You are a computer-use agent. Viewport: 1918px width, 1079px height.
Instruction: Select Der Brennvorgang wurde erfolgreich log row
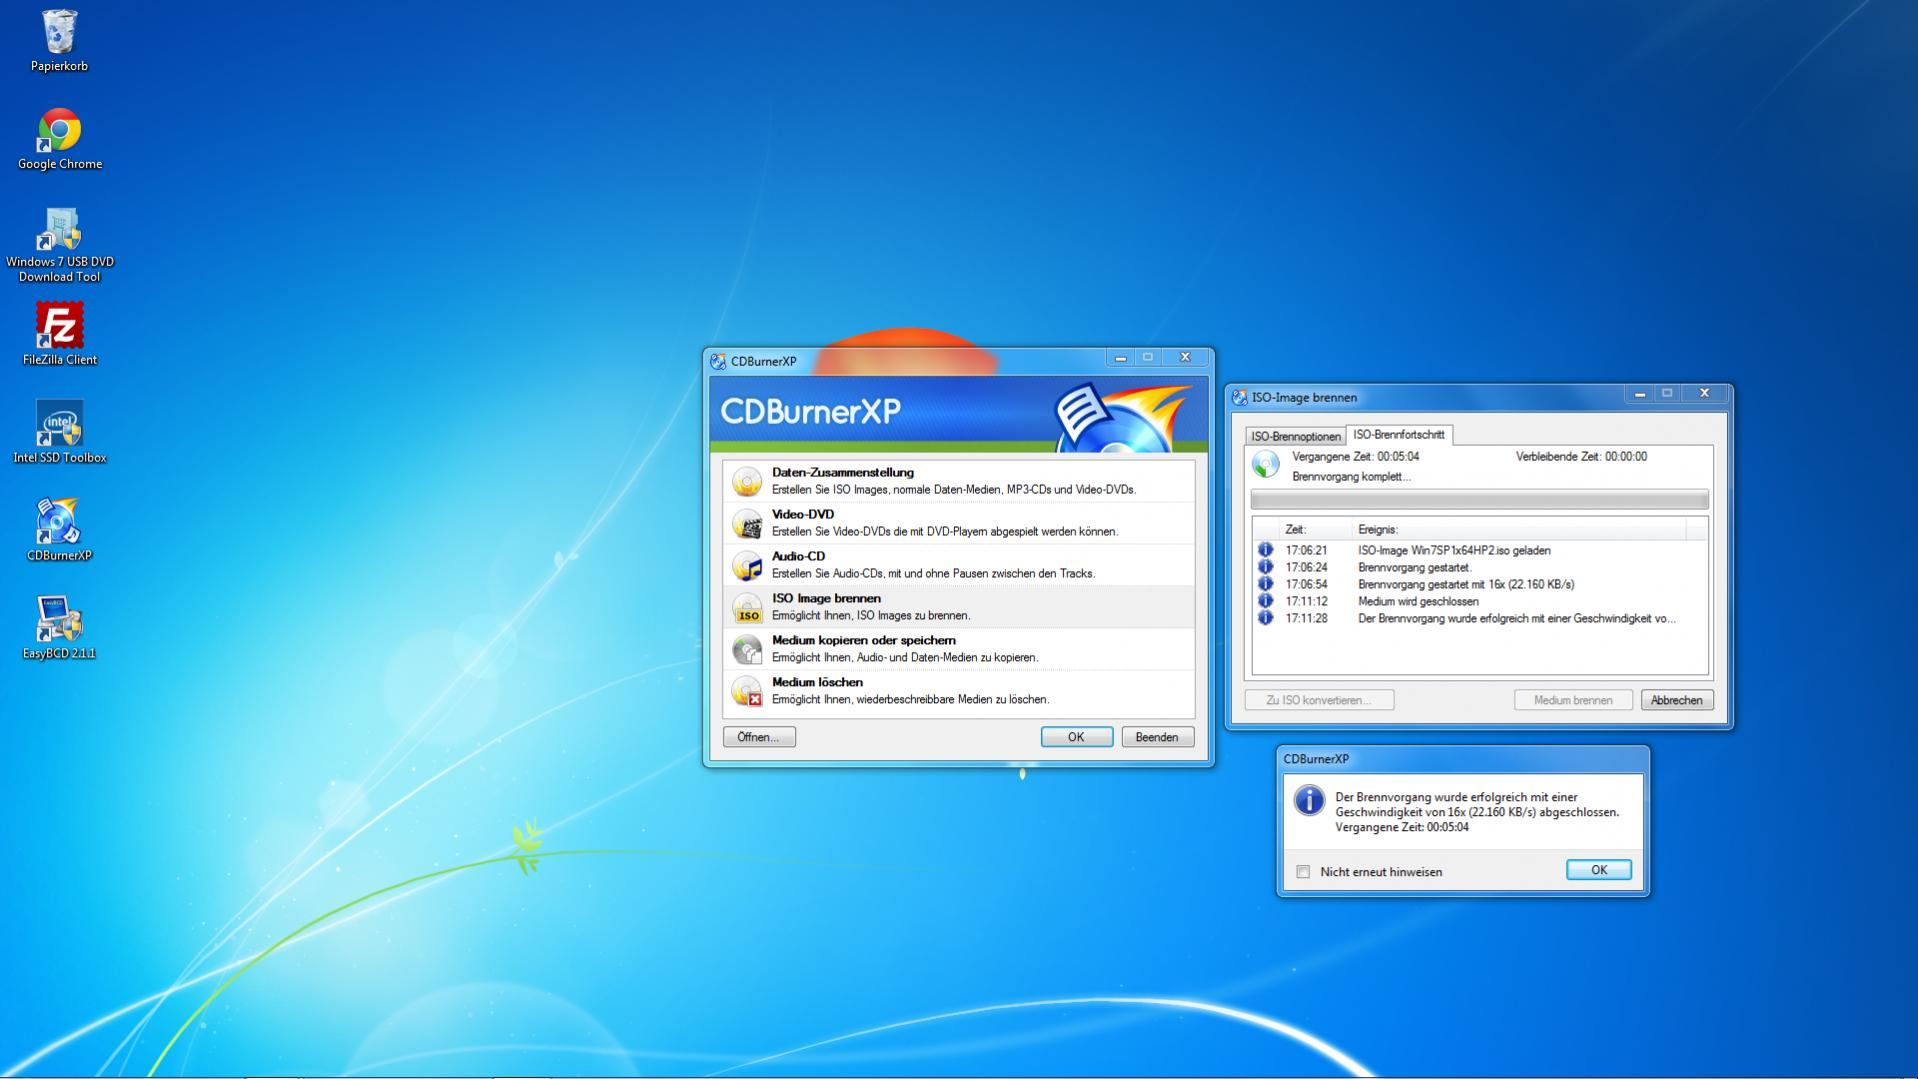[1480, 618]
